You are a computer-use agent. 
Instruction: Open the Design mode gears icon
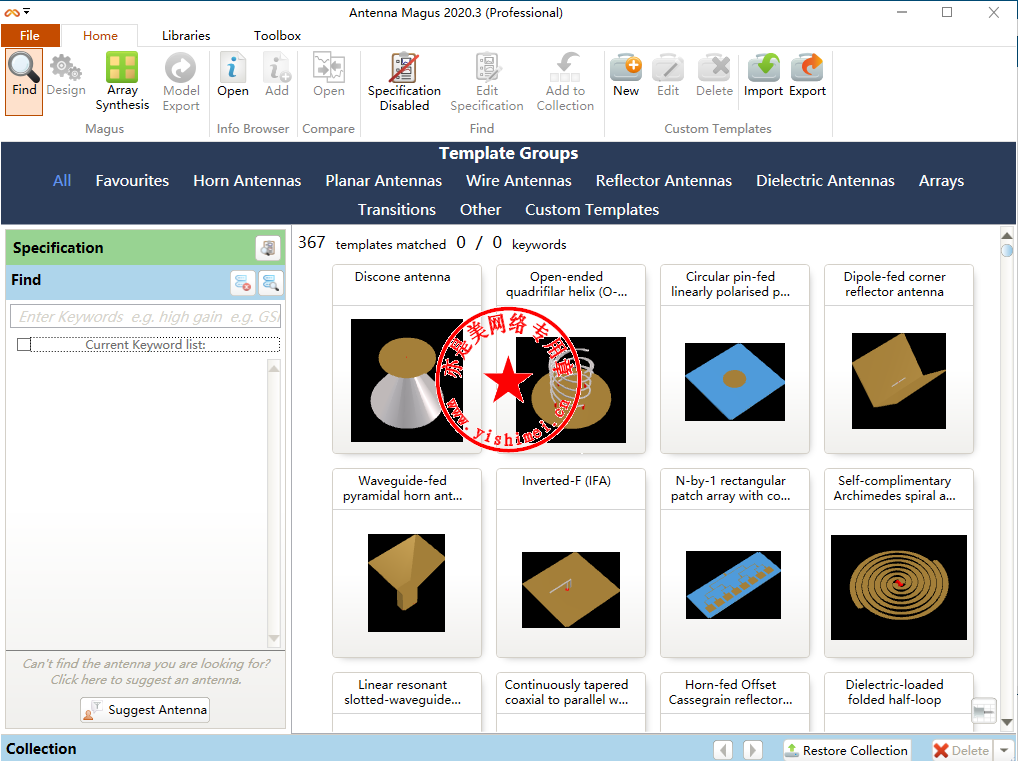66,75
